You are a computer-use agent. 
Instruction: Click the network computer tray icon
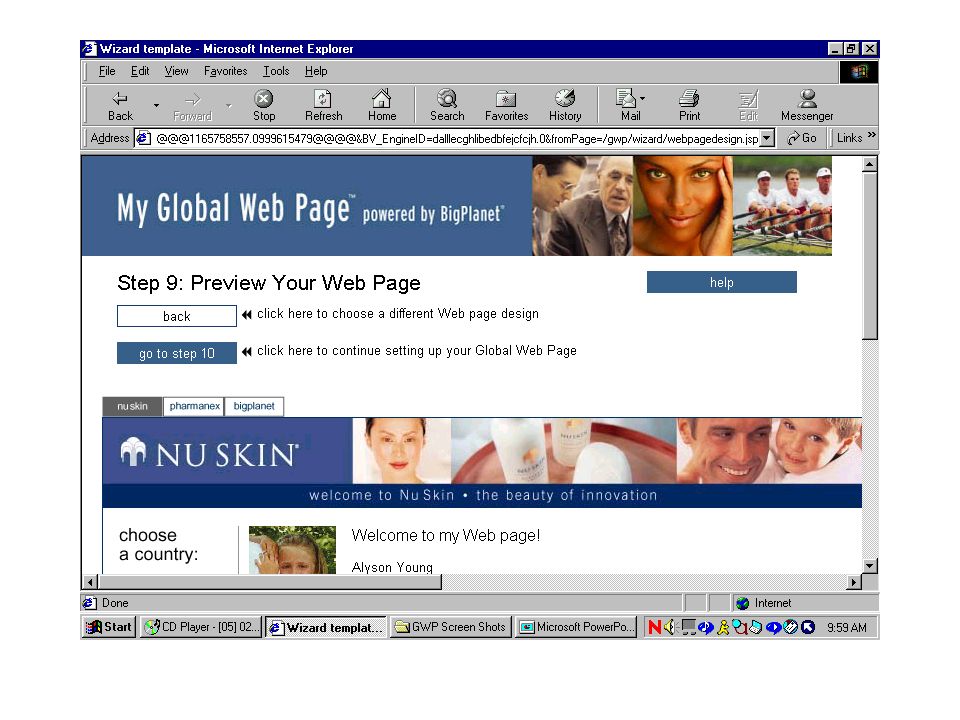(689, 627)
